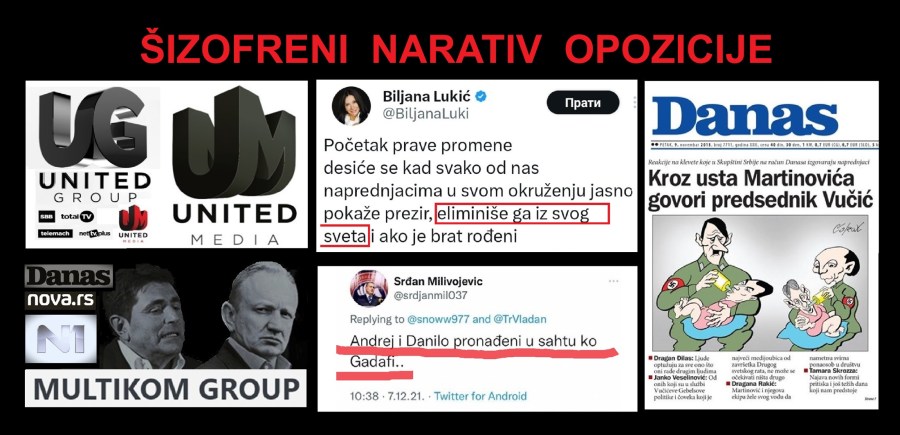The height and width of the screenshot is (435, 900).
Task: Click the Twitter for Android source link
Action: click(x=480, y=396)
